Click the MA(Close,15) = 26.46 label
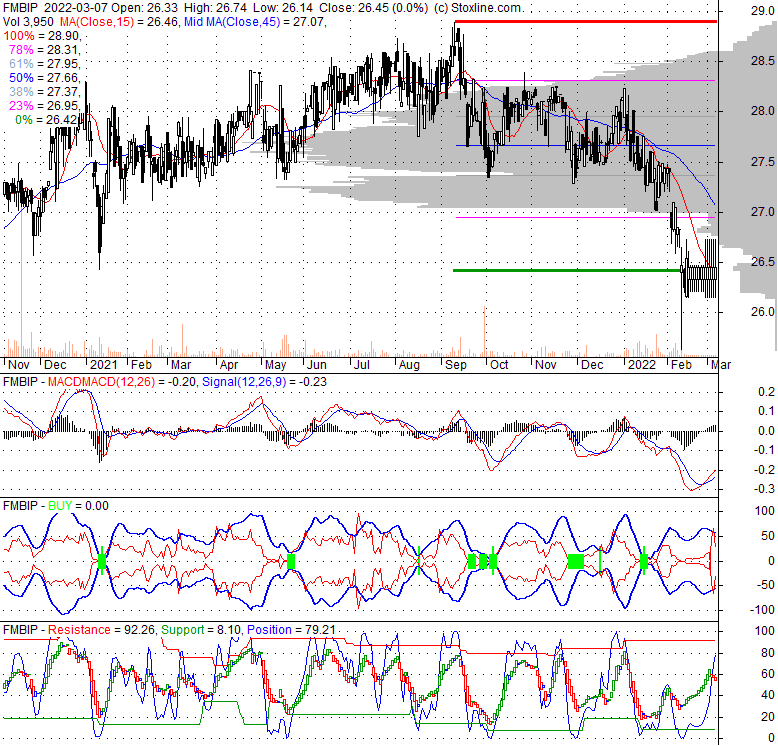Screen dimensions: 778x746 (x=120, y=21)
